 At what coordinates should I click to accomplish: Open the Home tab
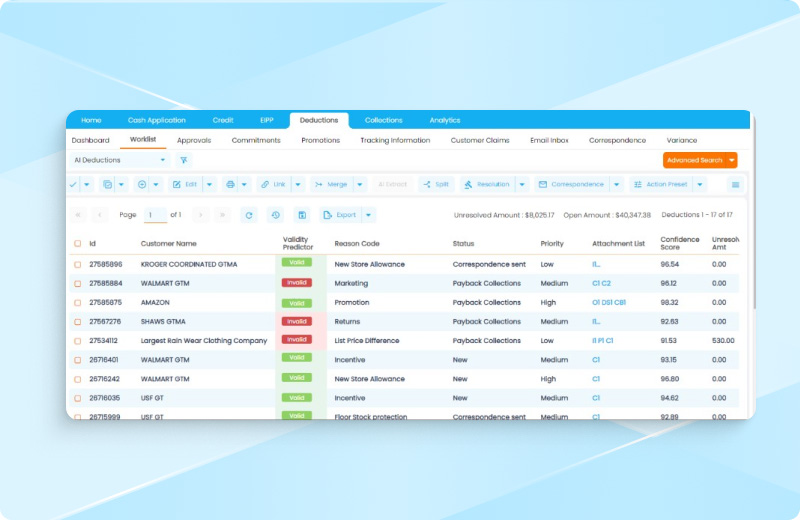pos(91,120)
